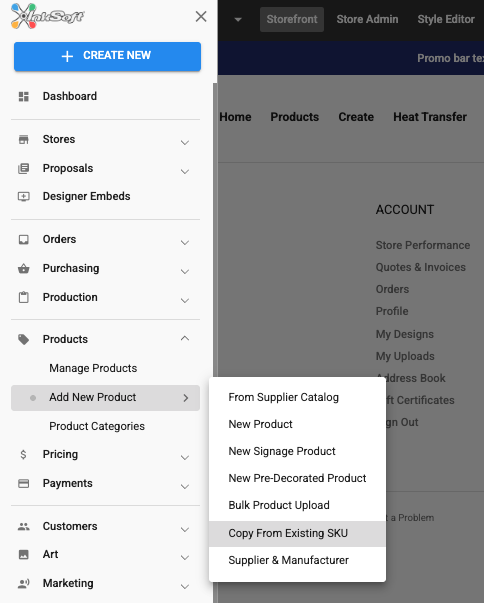Click the Stores storefront icon
The height and width of the screenshot is (603, 484).
pyautogui.click(x=24, y=139)
